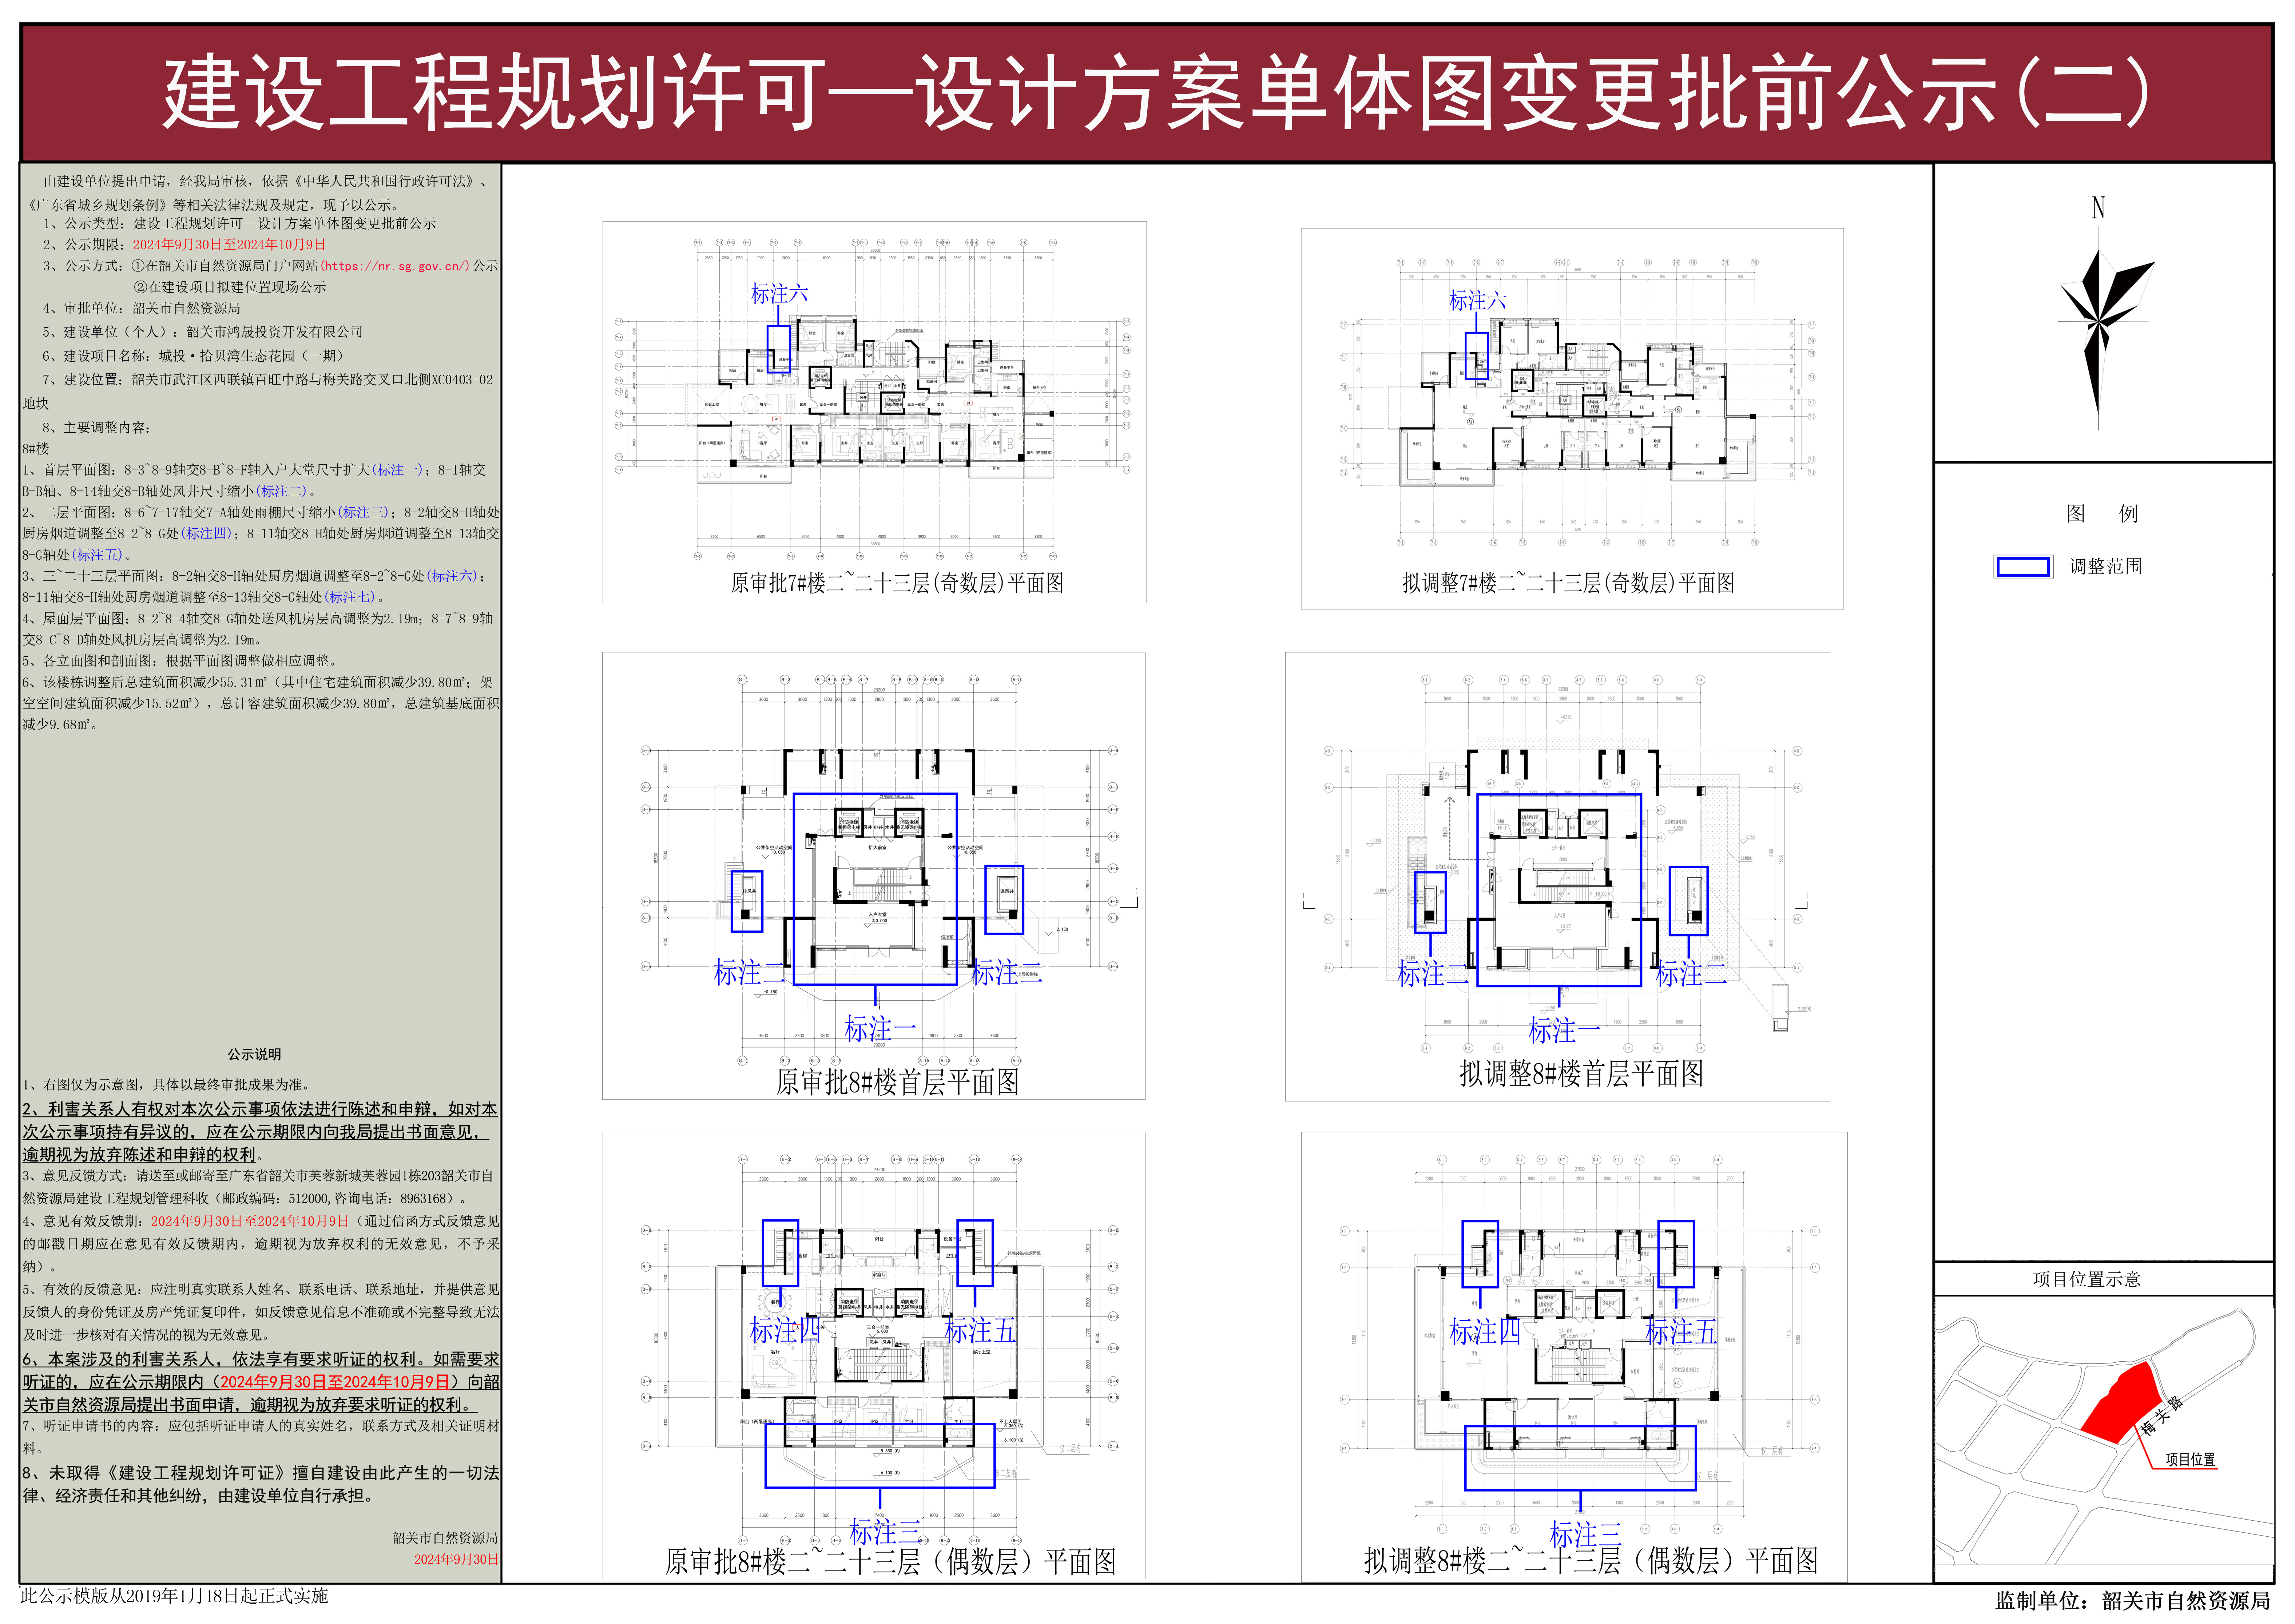
Task: Click the 项目位置 callout label on map
Action: [x=2190, y=1460]
